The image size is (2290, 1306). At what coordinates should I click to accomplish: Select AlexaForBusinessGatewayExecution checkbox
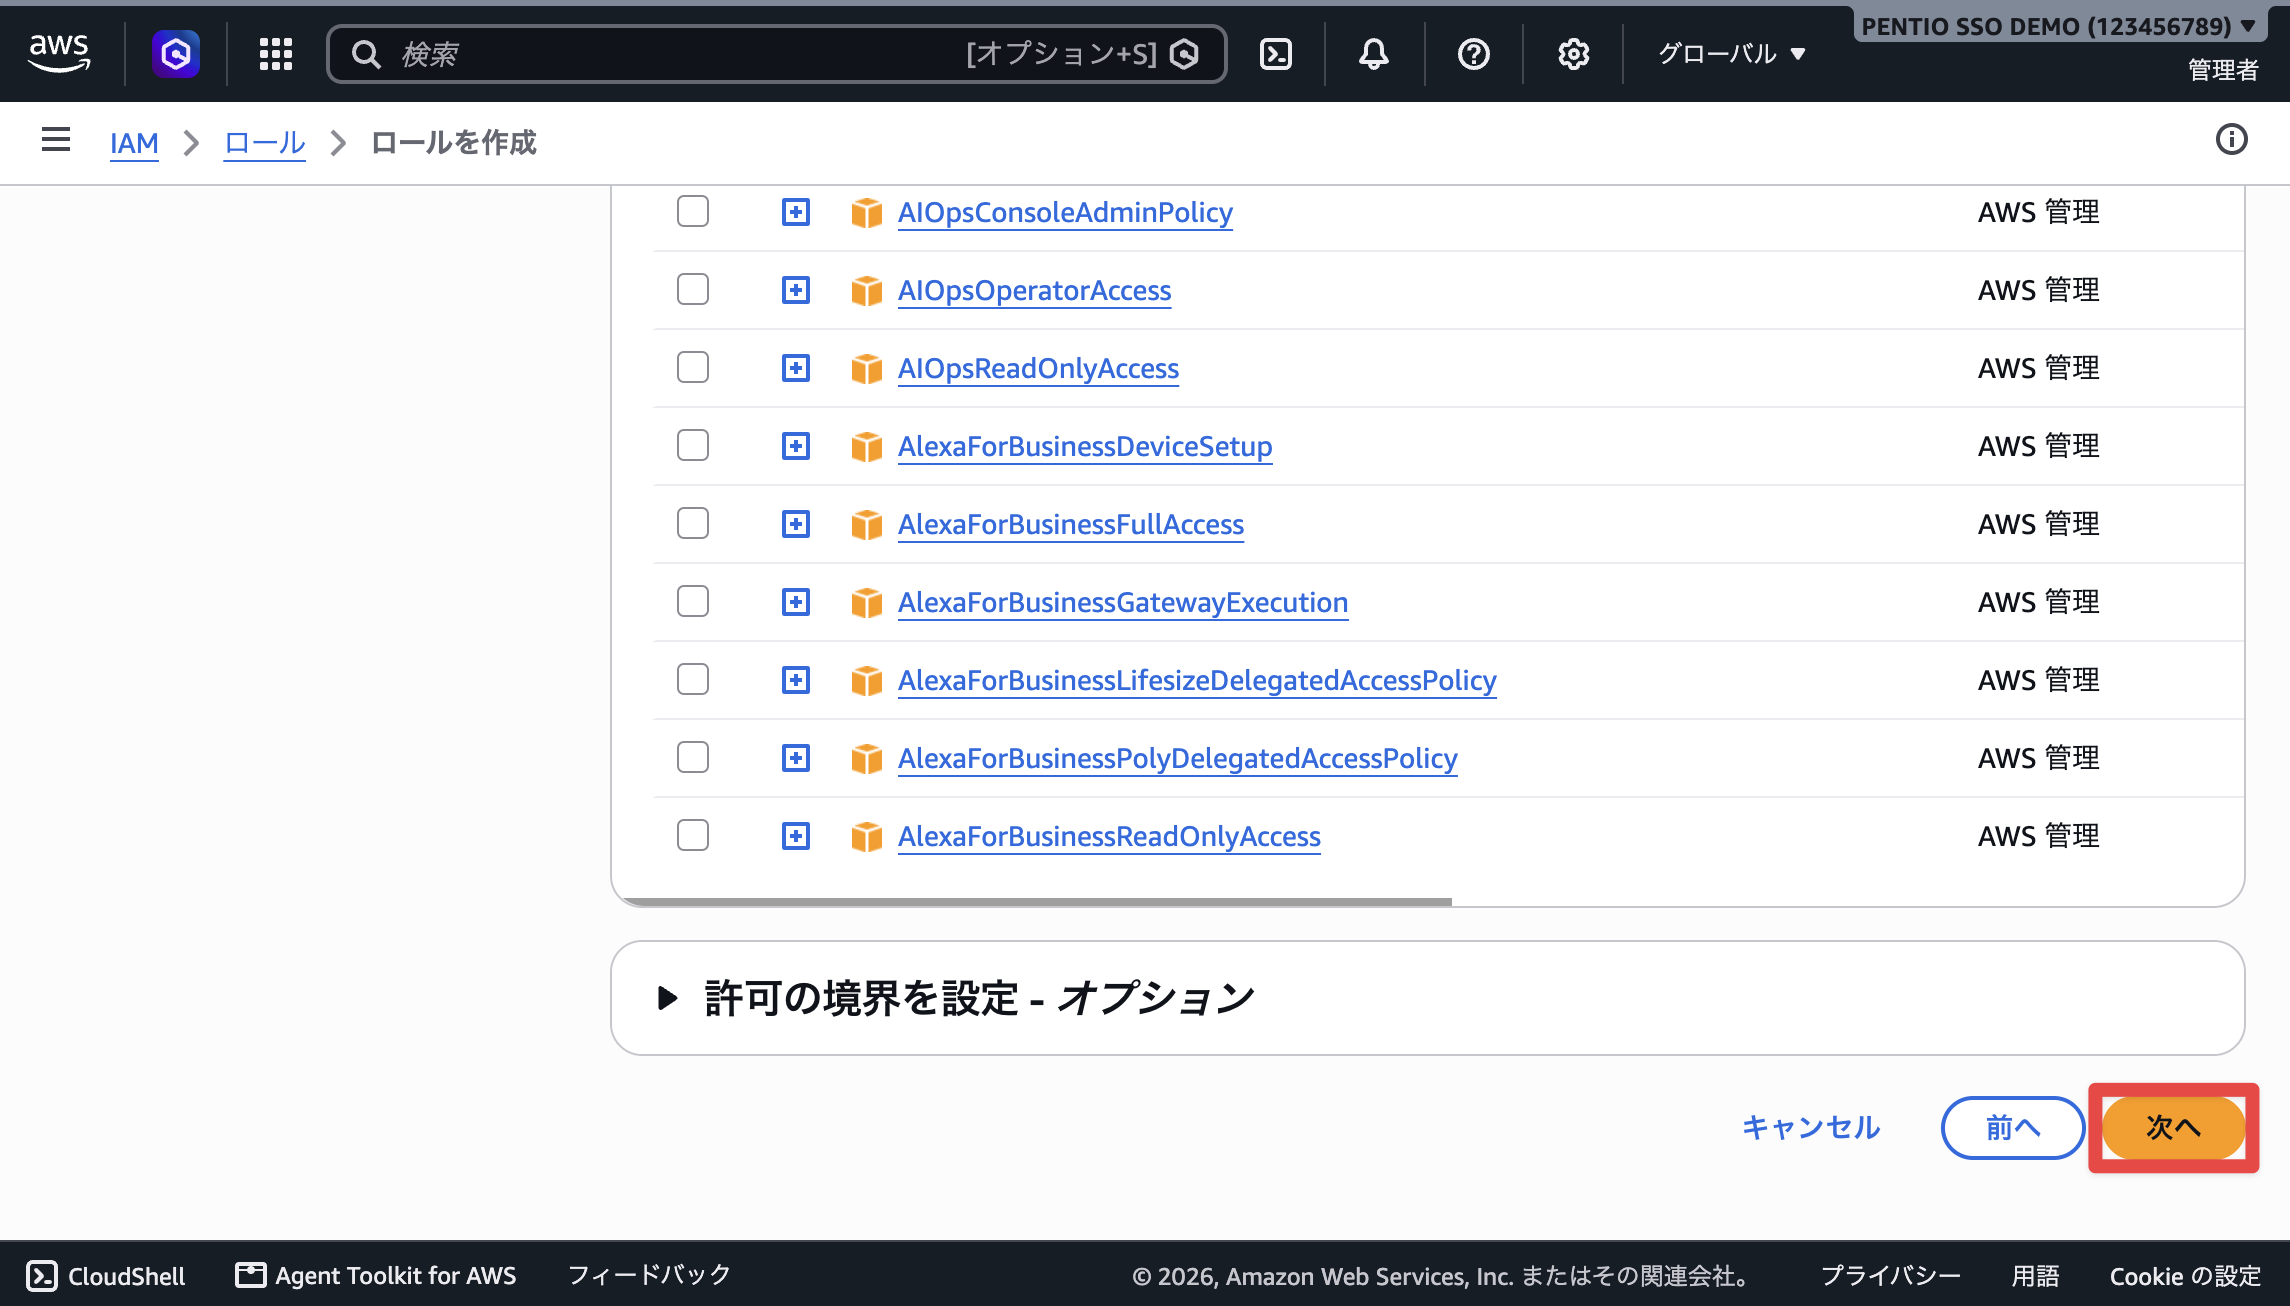(x=693, y=601)
